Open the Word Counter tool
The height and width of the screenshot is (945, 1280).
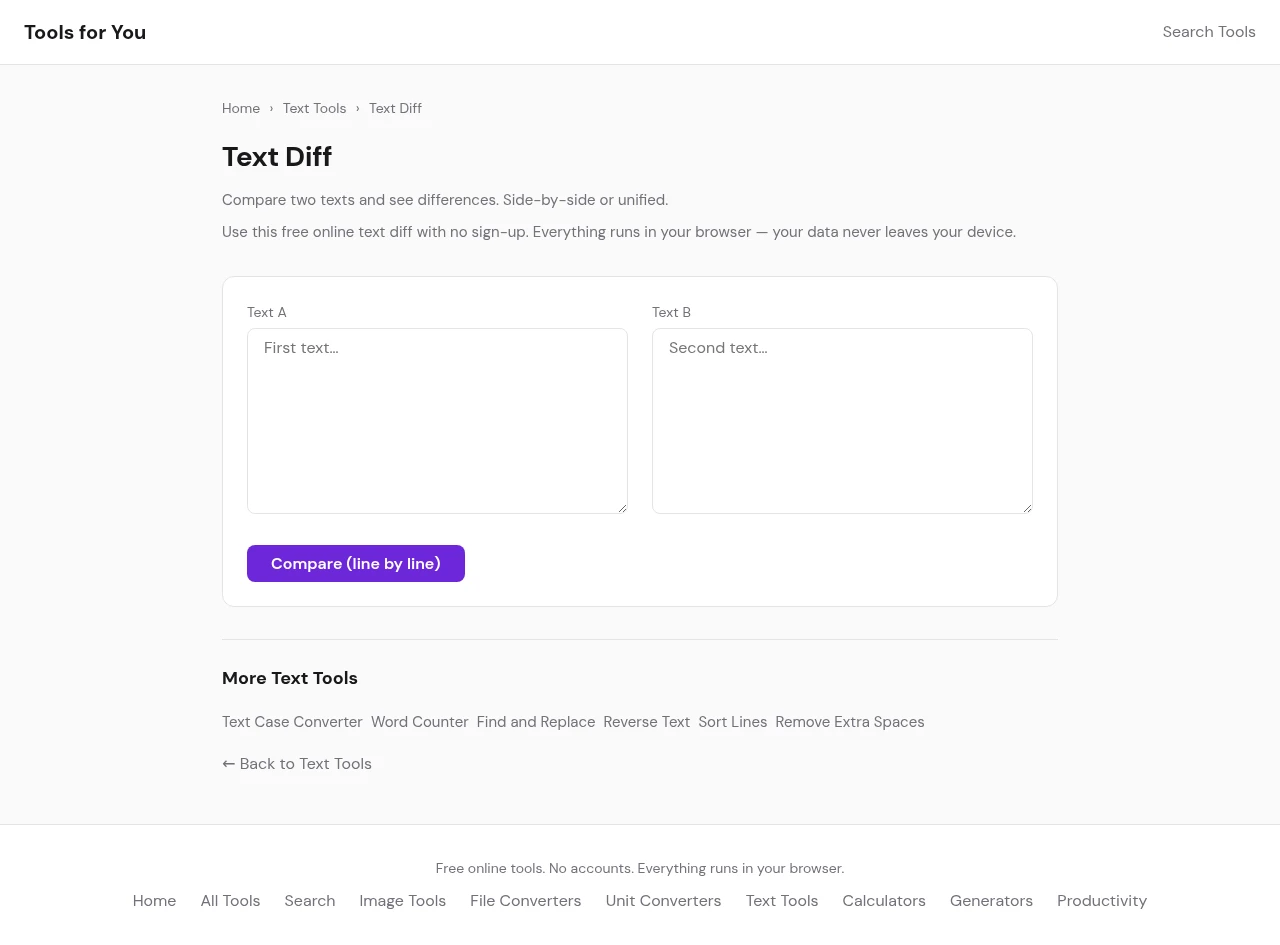tap(419, 722)
